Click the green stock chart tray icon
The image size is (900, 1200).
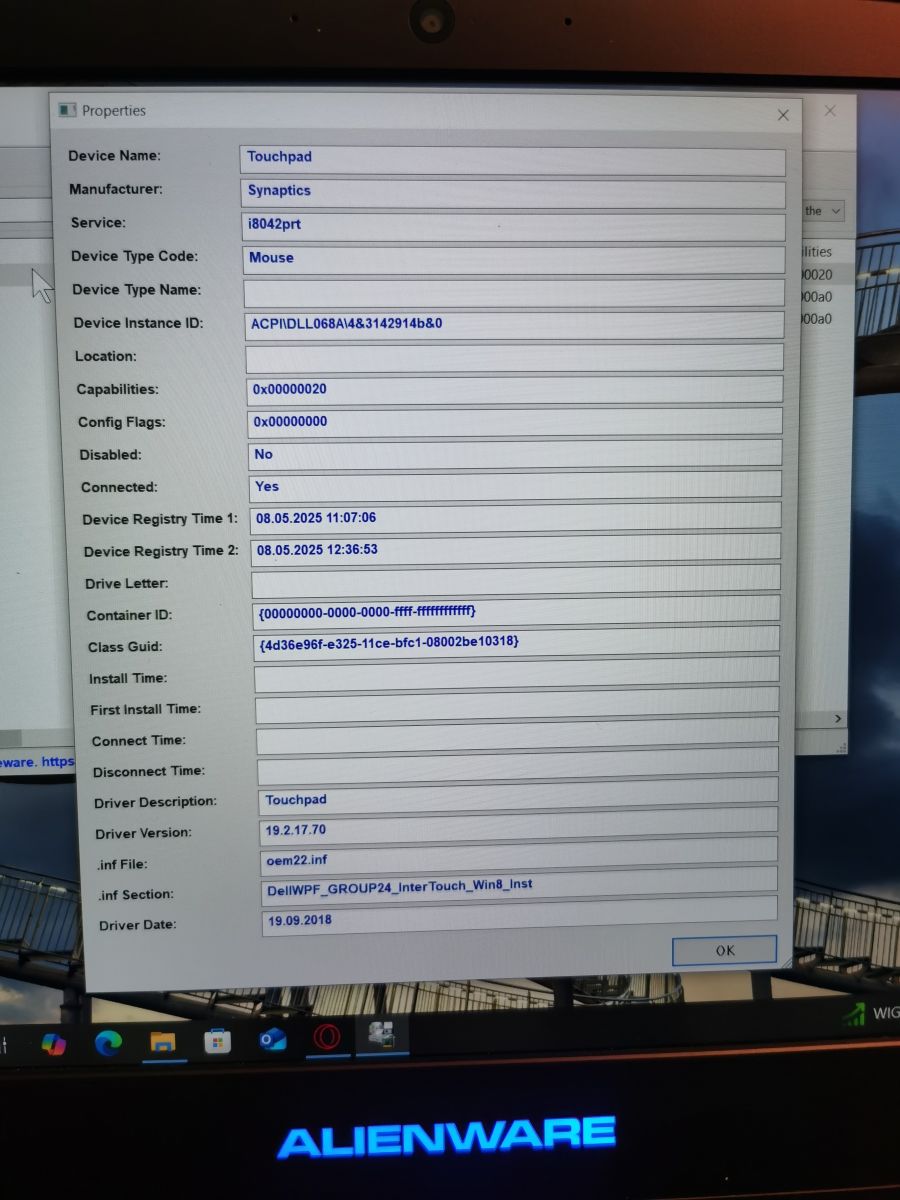click(853, 1015)
